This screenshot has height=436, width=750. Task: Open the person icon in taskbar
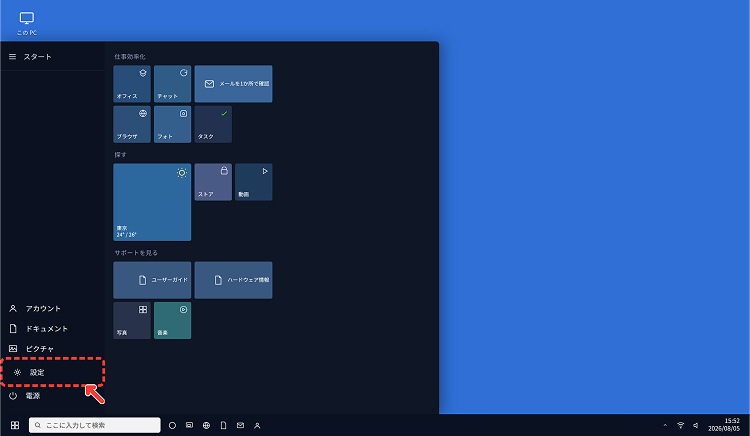pos(257,425)
